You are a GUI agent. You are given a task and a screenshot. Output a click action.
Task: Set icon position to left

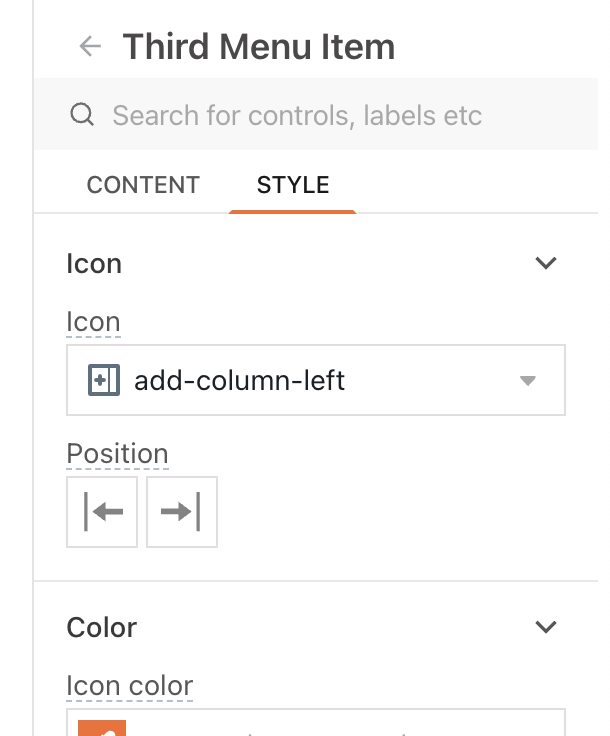[x=102, y=512]
